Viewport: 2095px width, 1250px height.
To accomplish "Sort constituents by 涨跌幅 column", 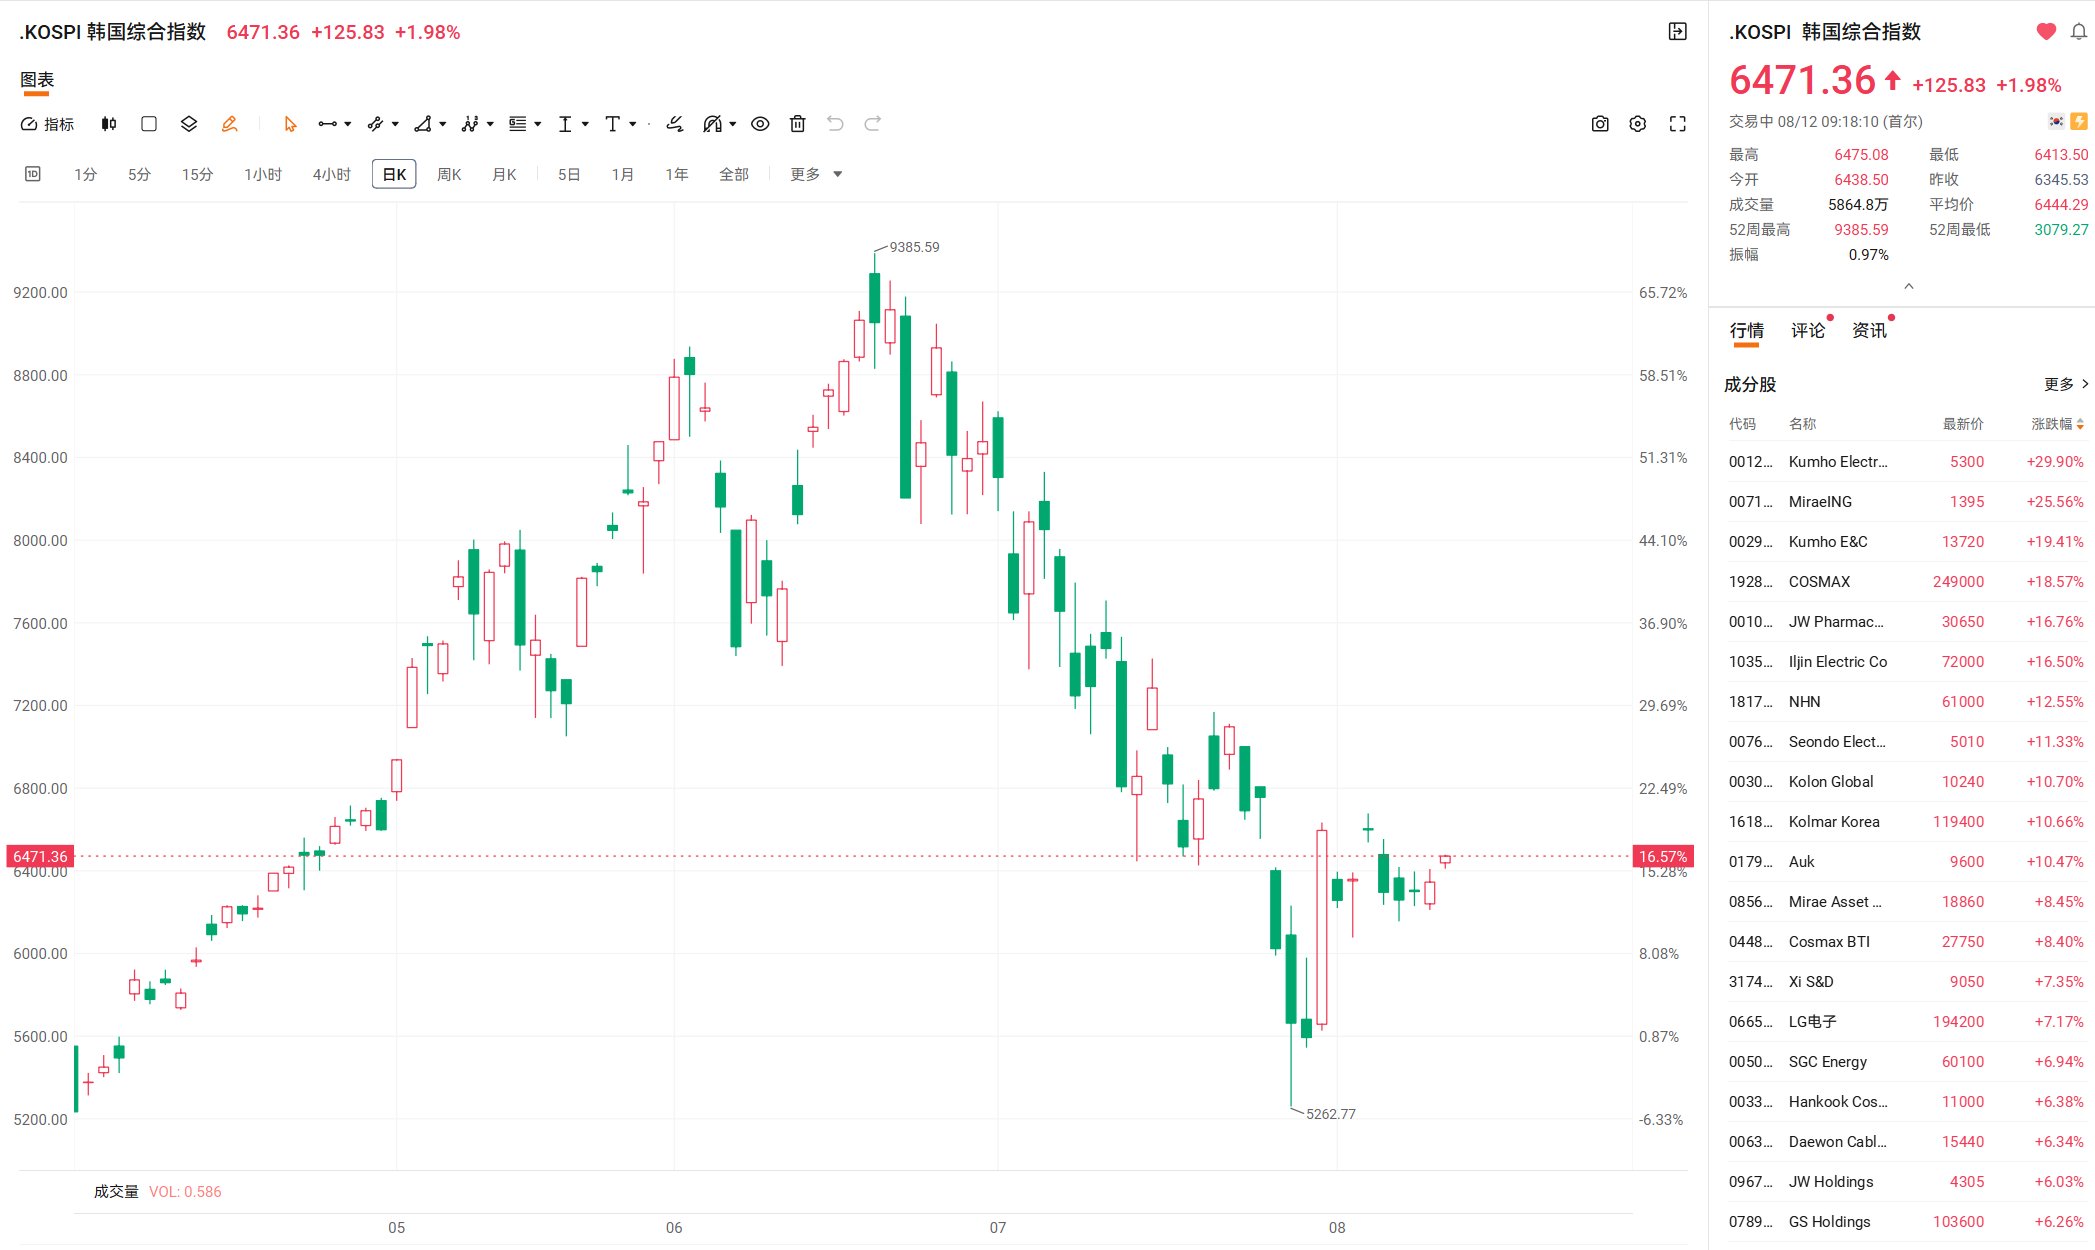I will (2057, 424).
